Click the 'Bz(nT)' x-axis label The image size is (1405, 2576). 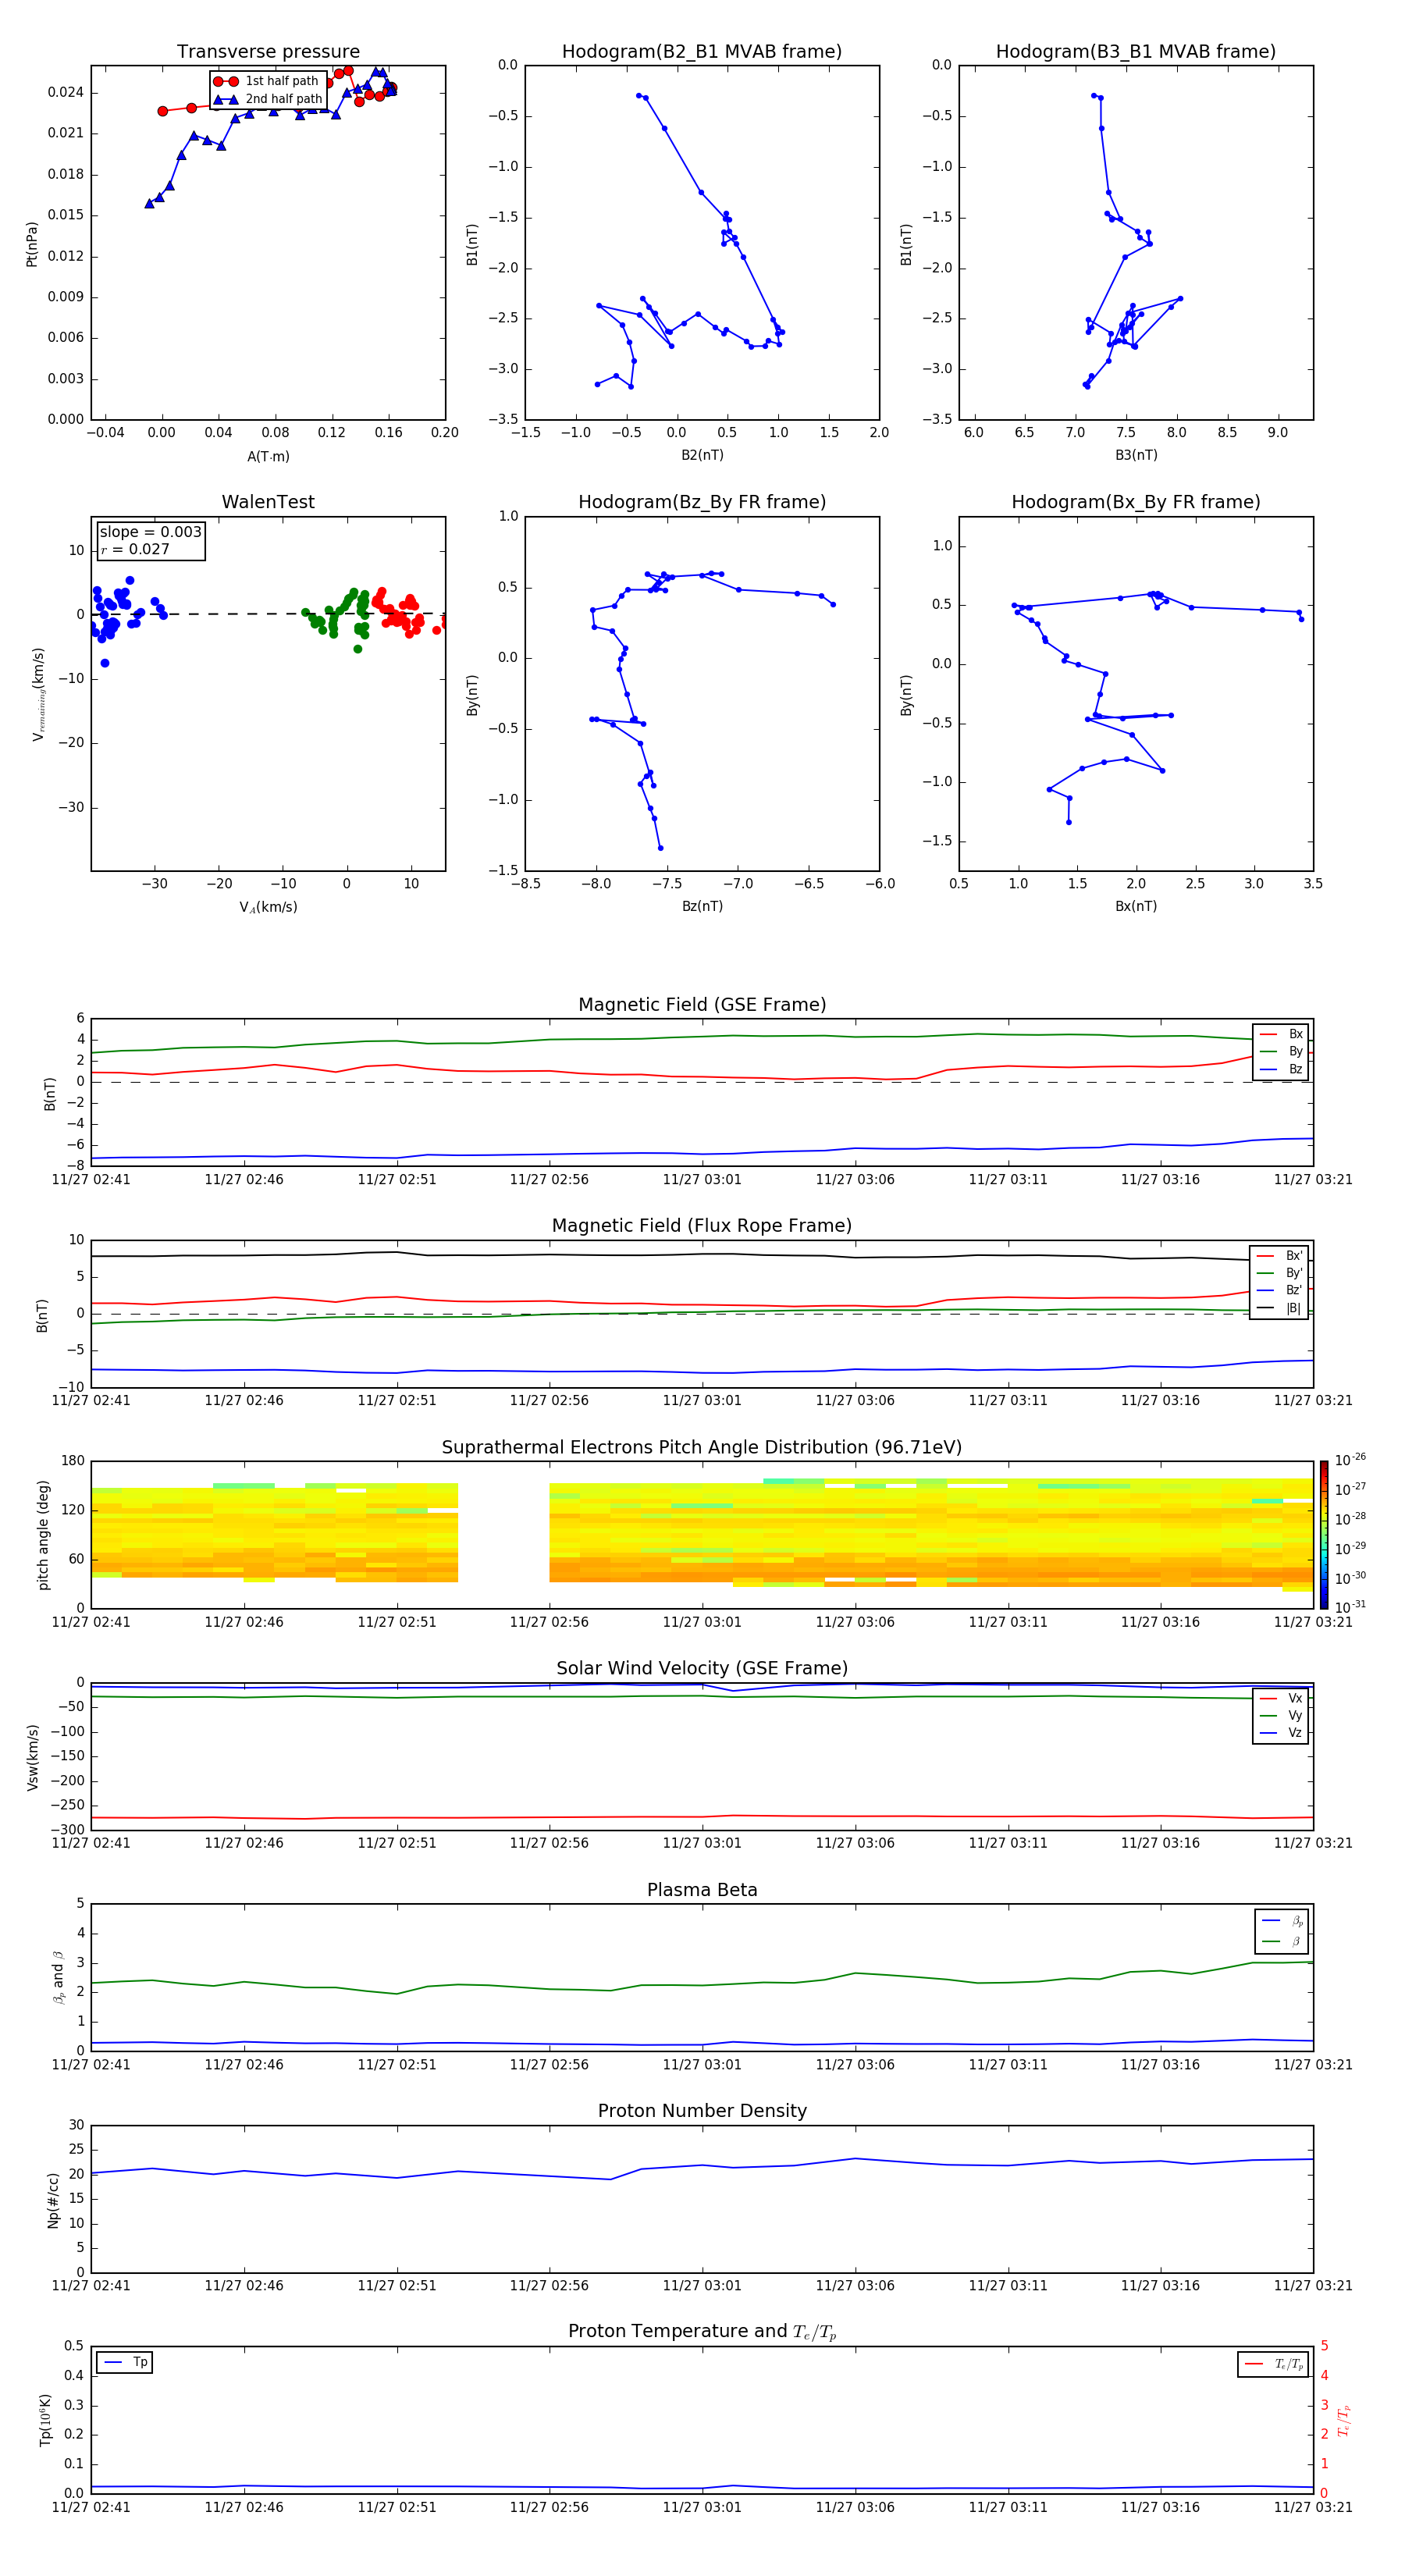(x=702, y=906)
